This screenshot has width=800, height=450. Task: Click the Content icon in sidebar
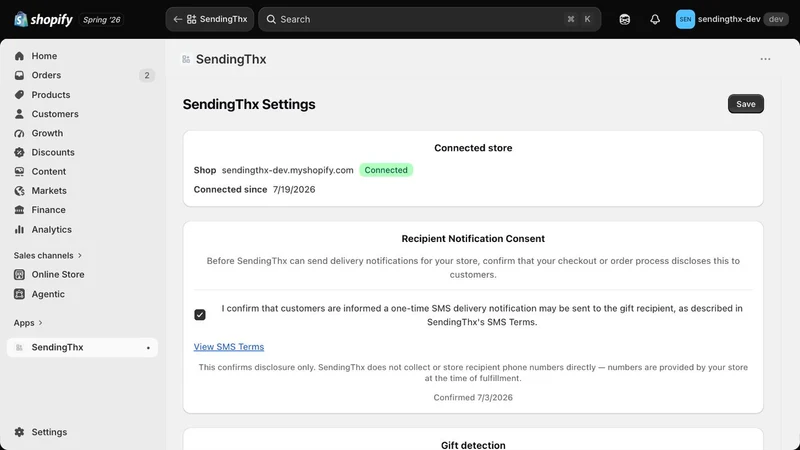[x=19, y=171]
